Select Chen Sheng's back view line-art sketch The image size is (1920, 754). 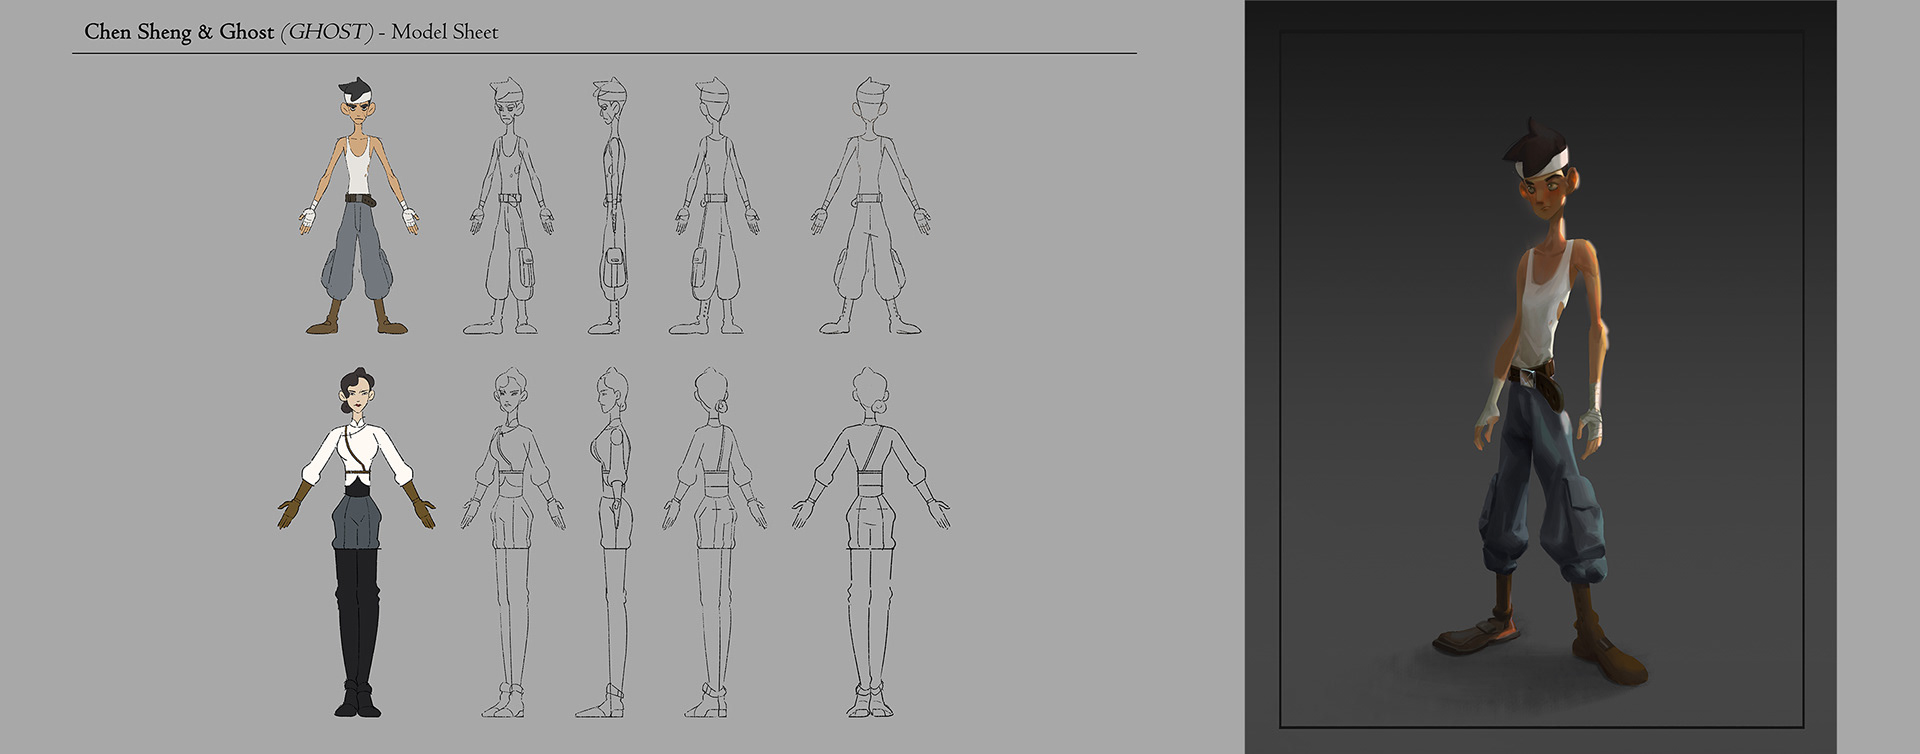tap(870, 207)
